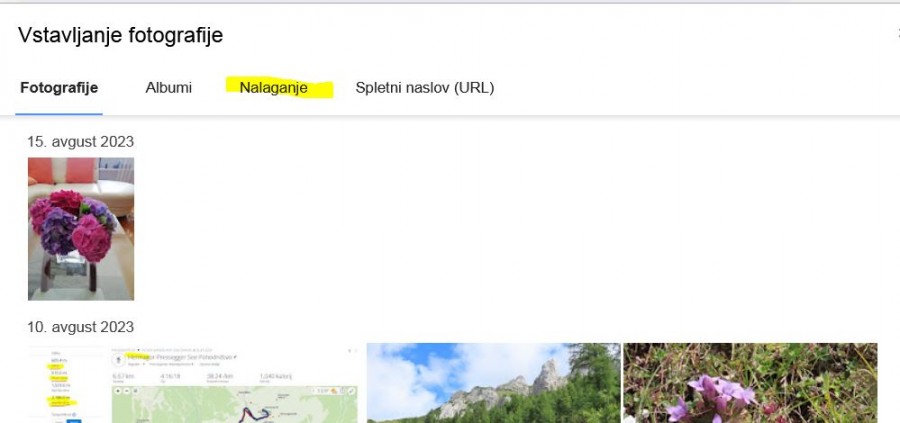Click the 10. avgust 2023 date heading
900x423 pixels.
coord(80,327)
